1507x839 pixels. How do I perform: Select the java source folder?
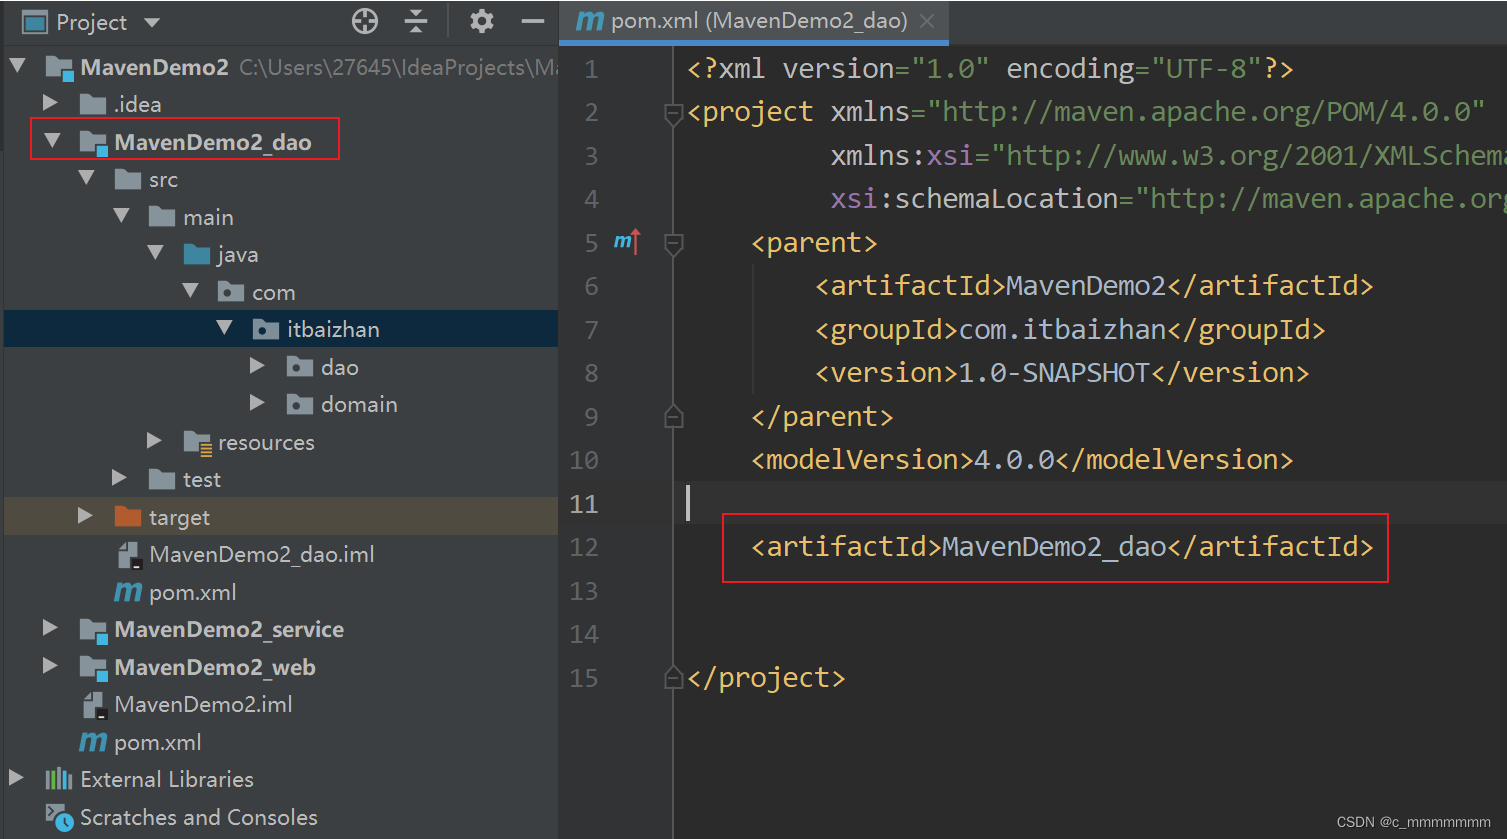[x=238, y=255]
